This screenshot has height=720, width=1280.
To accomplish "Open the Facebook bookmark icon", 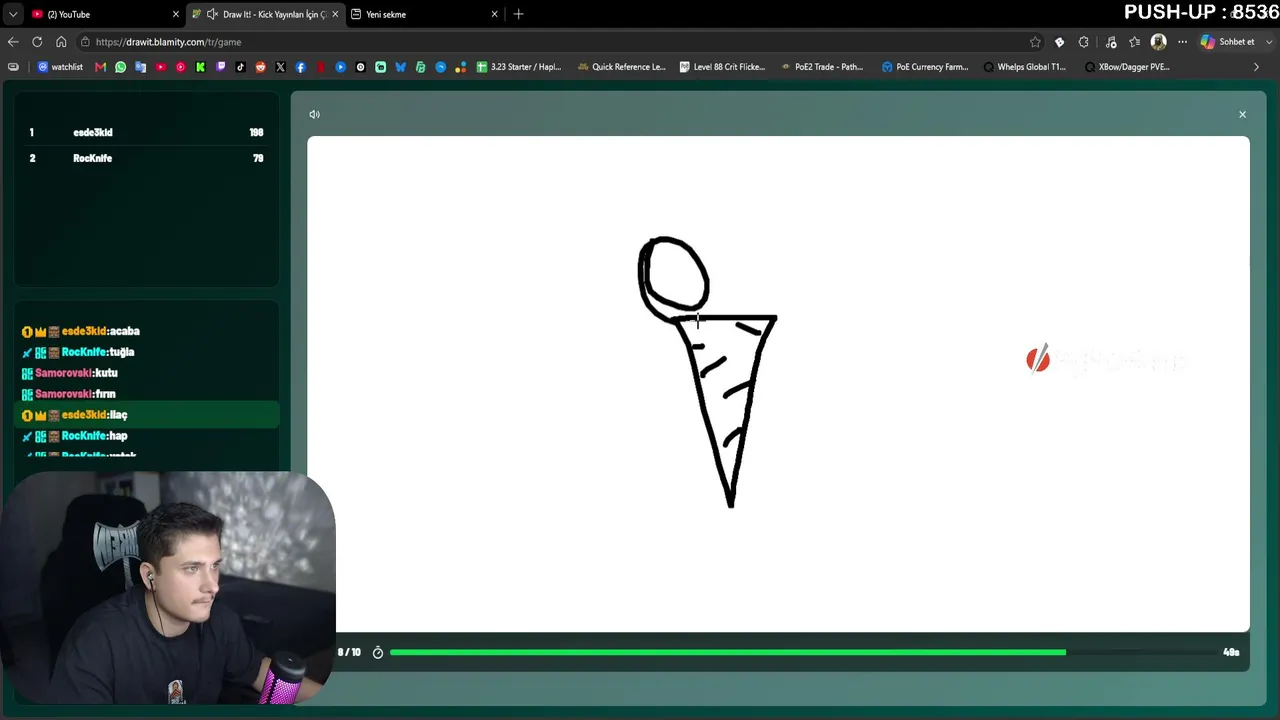I will point(300,67).
